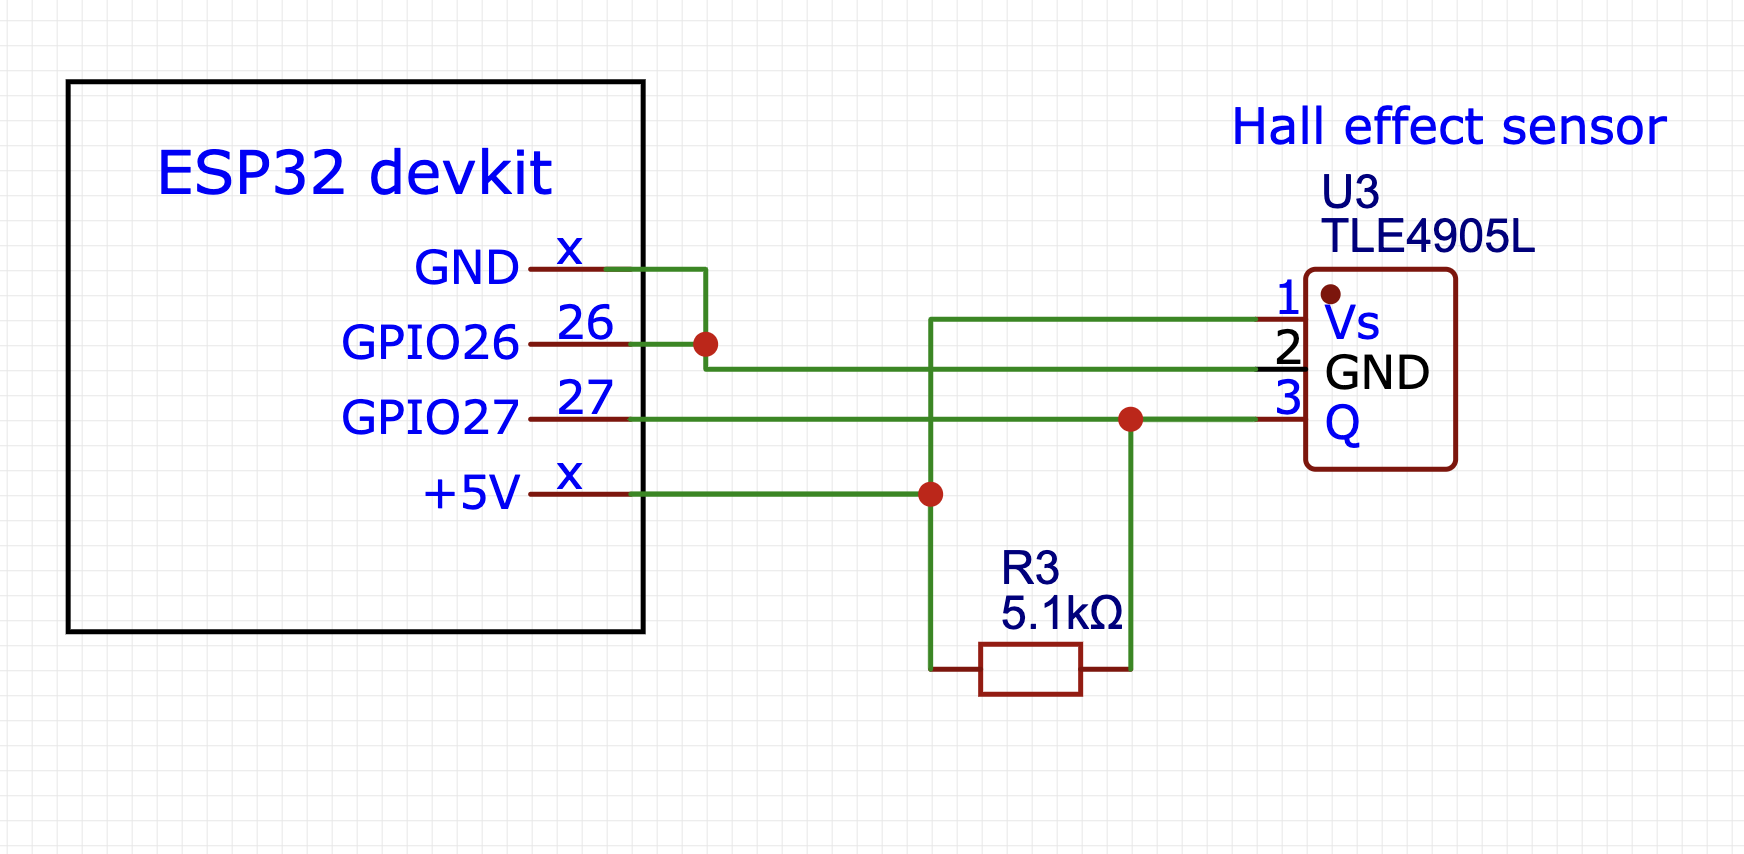The height and width of the screenshot is (854, 1744).
Task: Select the TLE4905L component outline
Action: click(1380, 369)
